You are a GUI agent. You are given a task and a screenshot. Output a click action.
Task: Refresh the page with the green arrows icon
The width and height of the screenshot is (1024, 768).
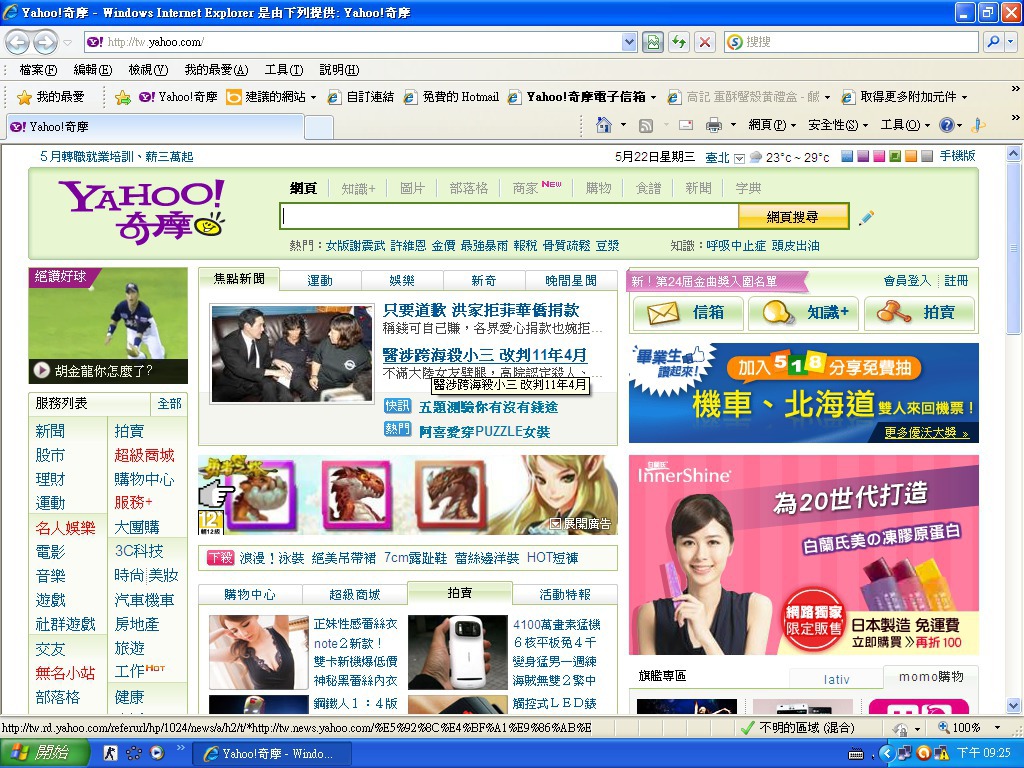click(x=679, y=42)
